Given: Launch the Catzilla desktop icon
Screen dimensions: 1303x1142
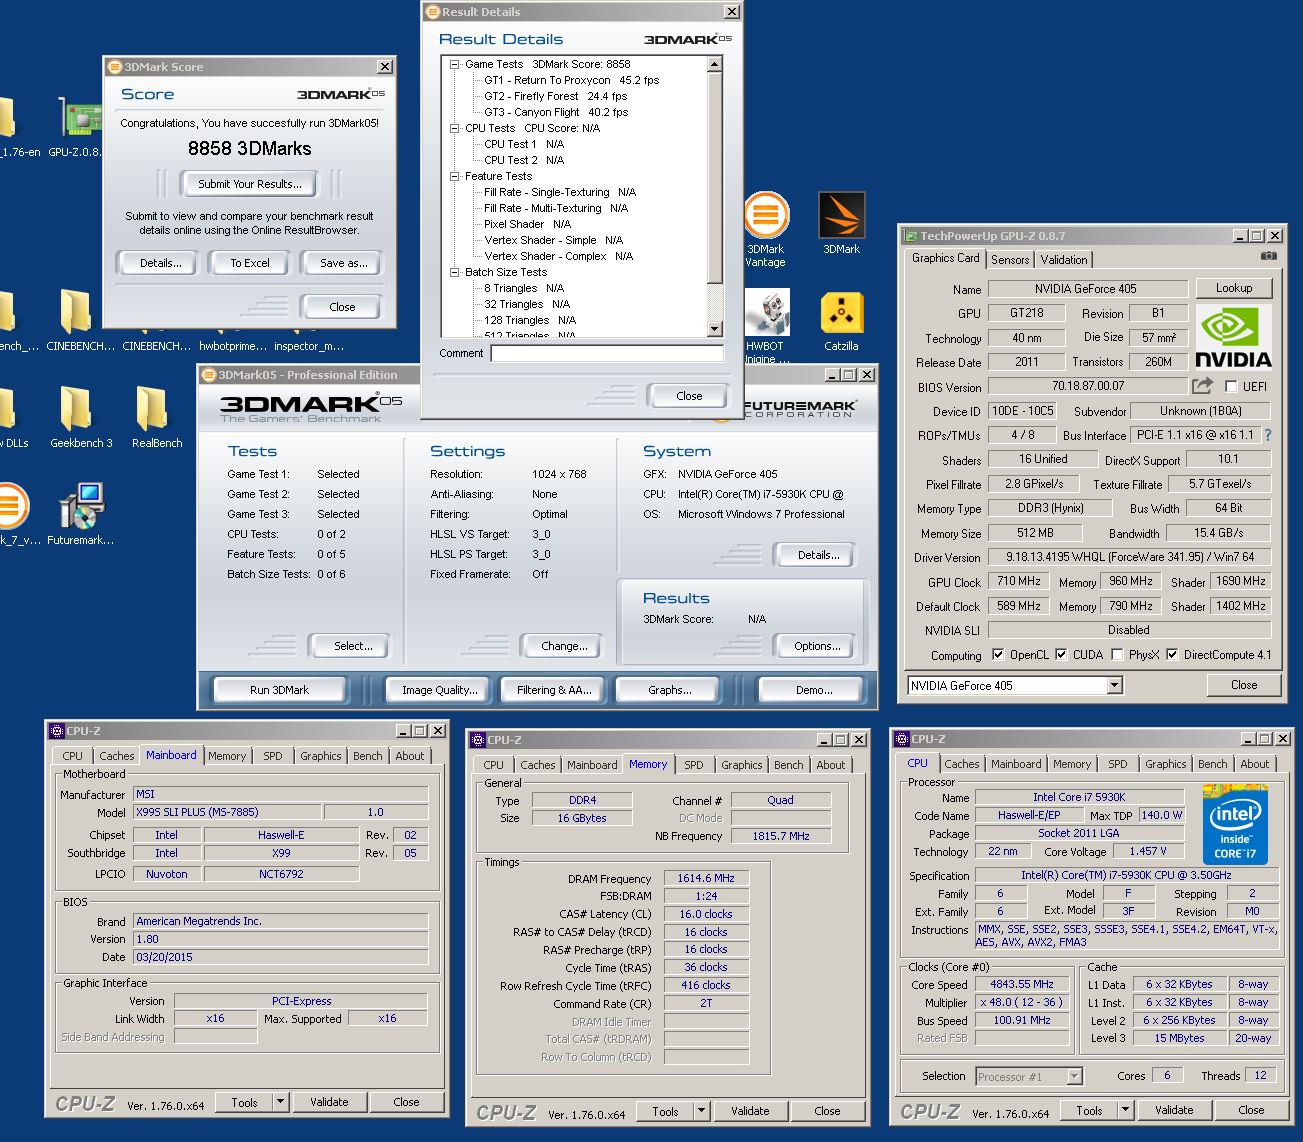Looking at the screenshot, I should click(x=842, y=321).
